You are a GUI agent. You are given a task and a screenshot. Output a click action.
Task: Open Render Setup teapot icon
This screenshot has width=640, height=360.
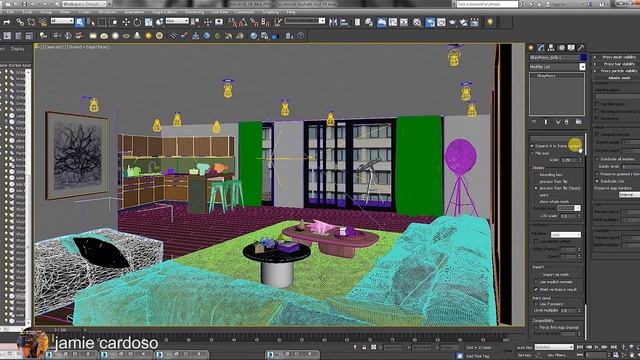tap(430, 22)
